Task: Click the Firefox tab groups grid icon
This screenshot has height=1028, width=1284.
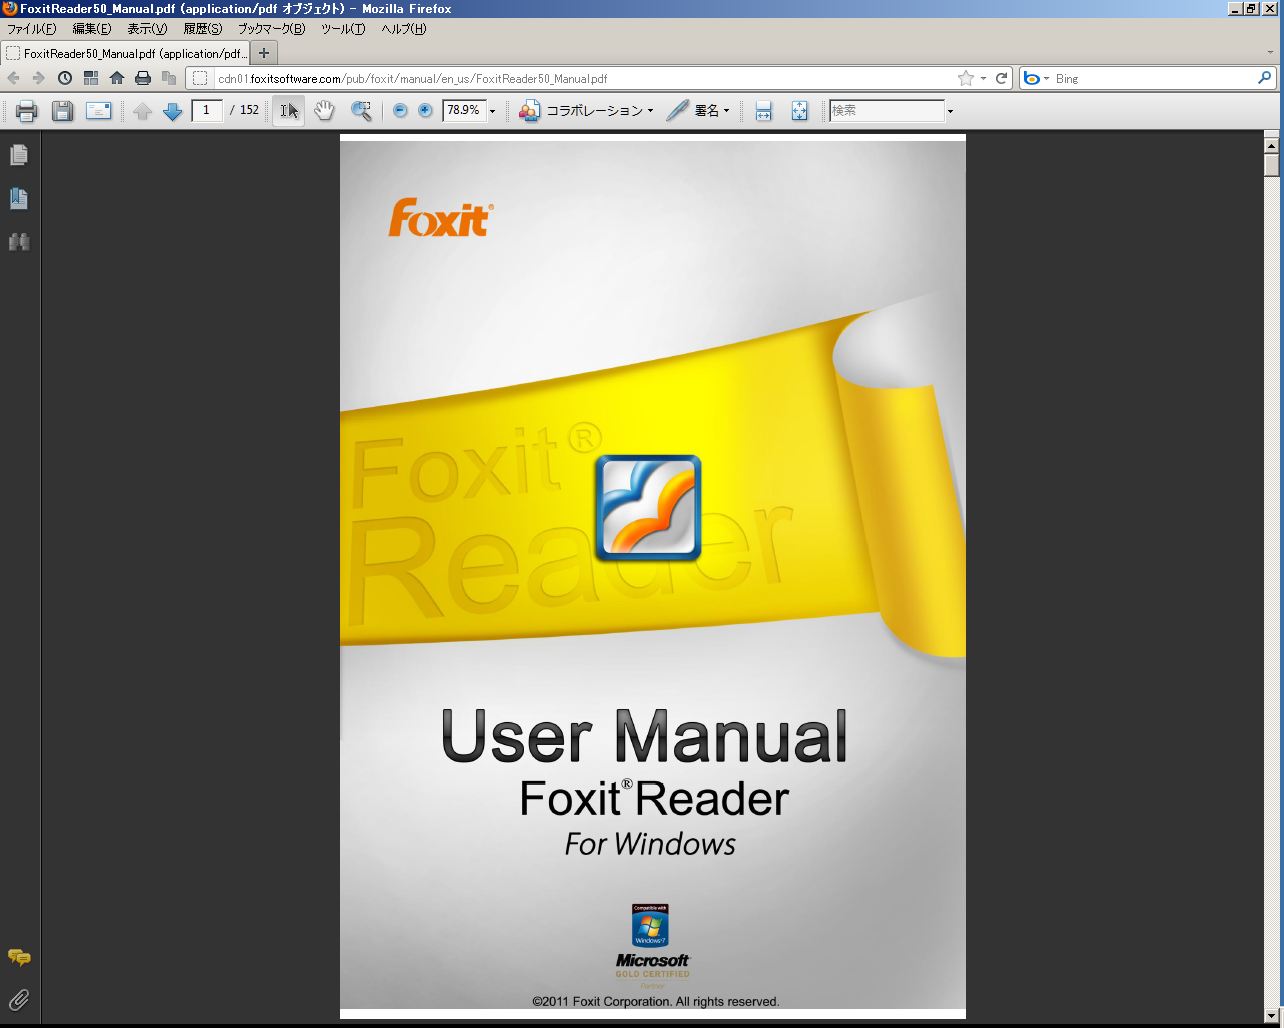Action: pyautogui.click(x=91, y=78)
